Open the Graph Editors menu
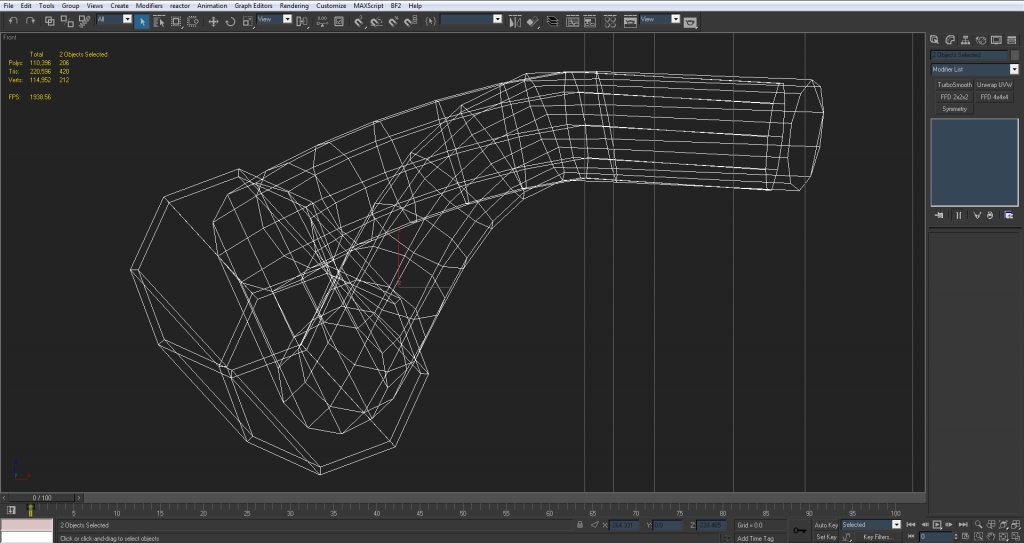This screenshot has height=543, width=1024. 254,6
